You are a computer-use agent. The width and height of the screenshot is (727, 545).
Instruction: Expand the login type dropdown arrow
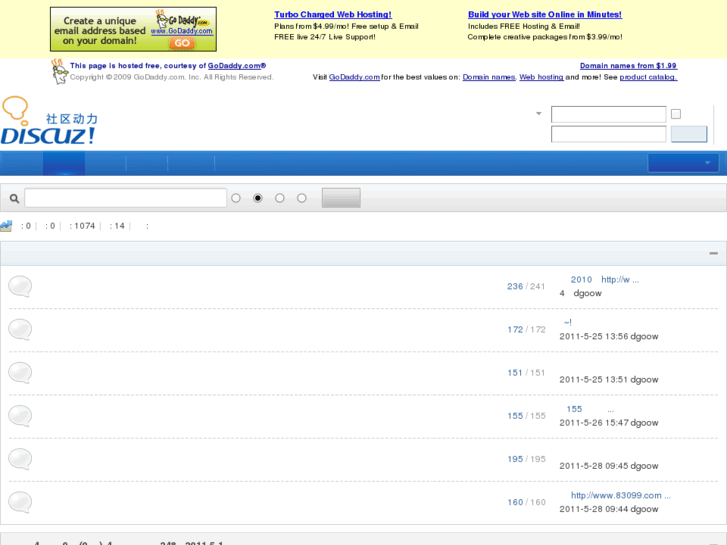[x=539, y=114]
